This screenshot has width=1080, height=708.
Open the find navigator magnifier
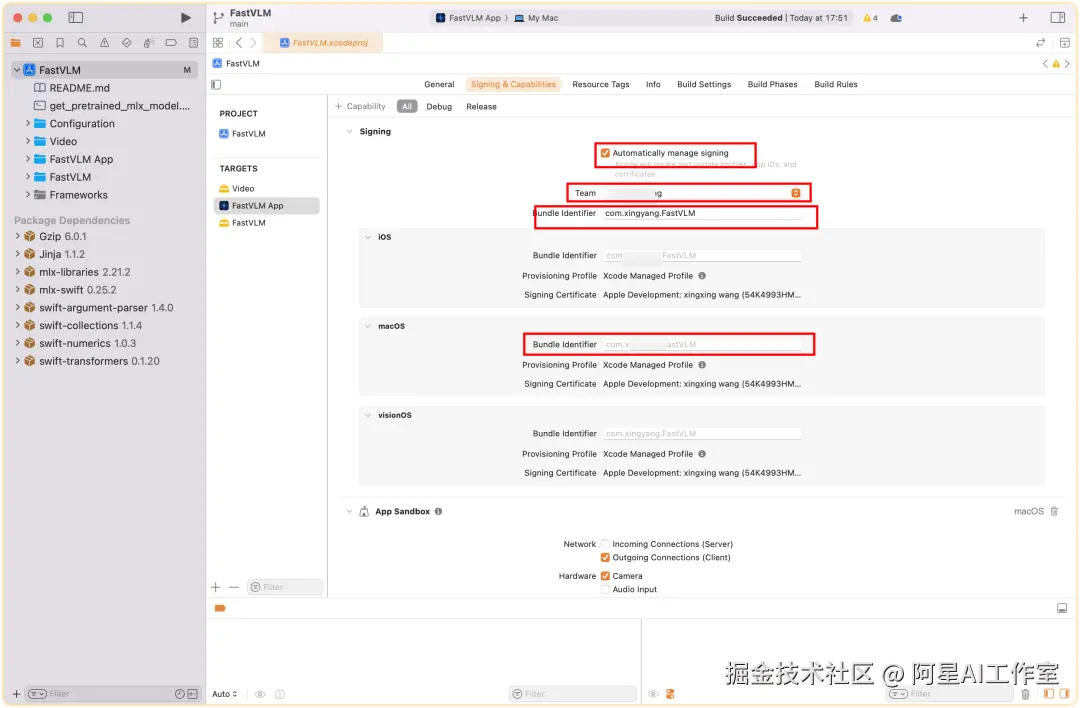coord(82,43)
